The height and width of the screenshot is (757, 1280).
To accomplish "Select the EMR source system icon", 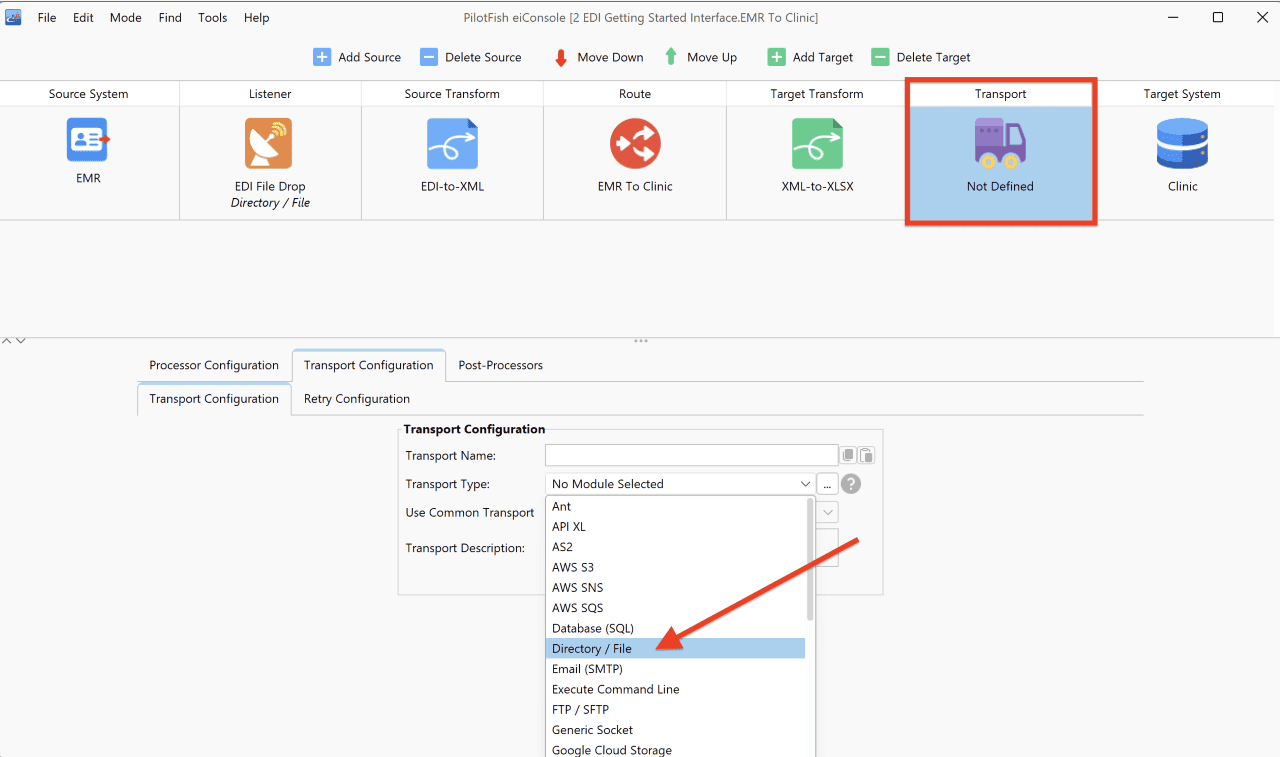I will [x=88, y=141].
